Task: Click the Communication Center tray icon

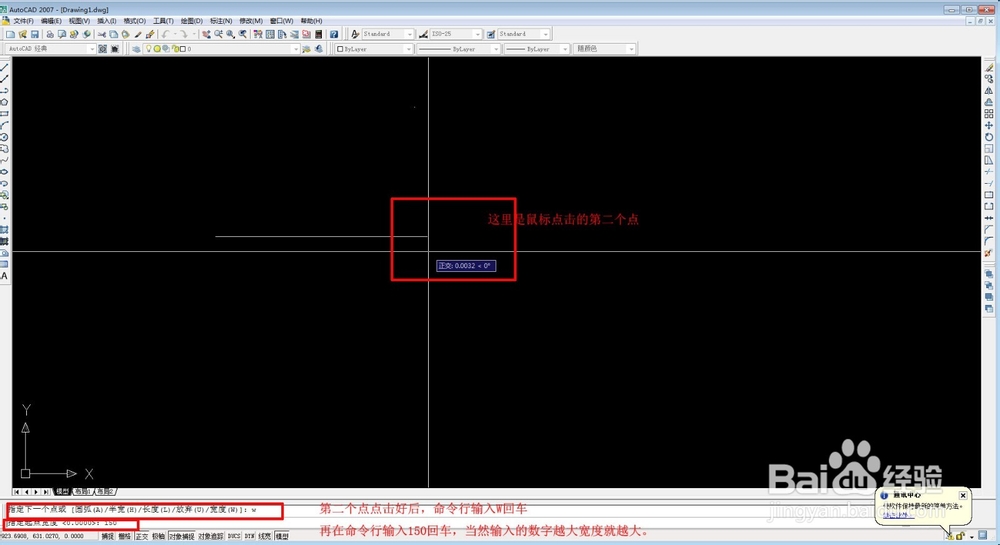Action: pos(950,536)
